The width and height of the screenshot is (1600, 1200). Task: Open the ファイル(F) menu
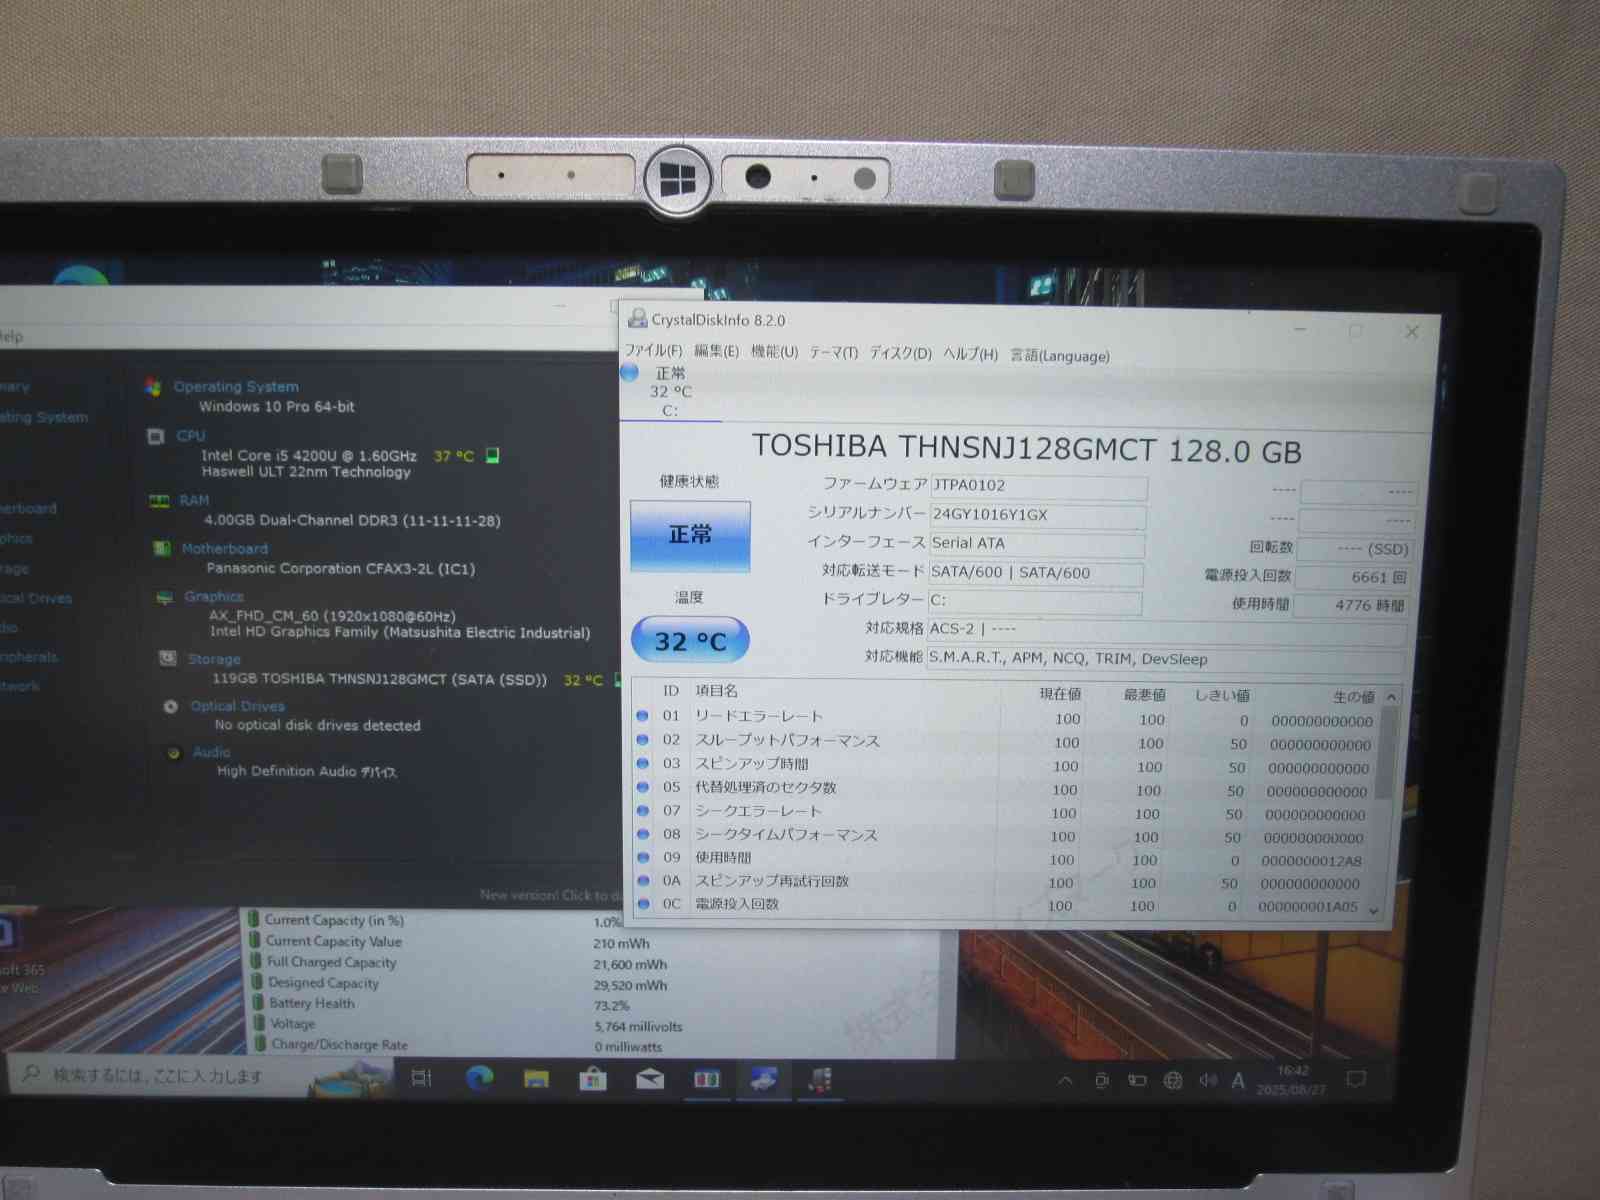653,351
